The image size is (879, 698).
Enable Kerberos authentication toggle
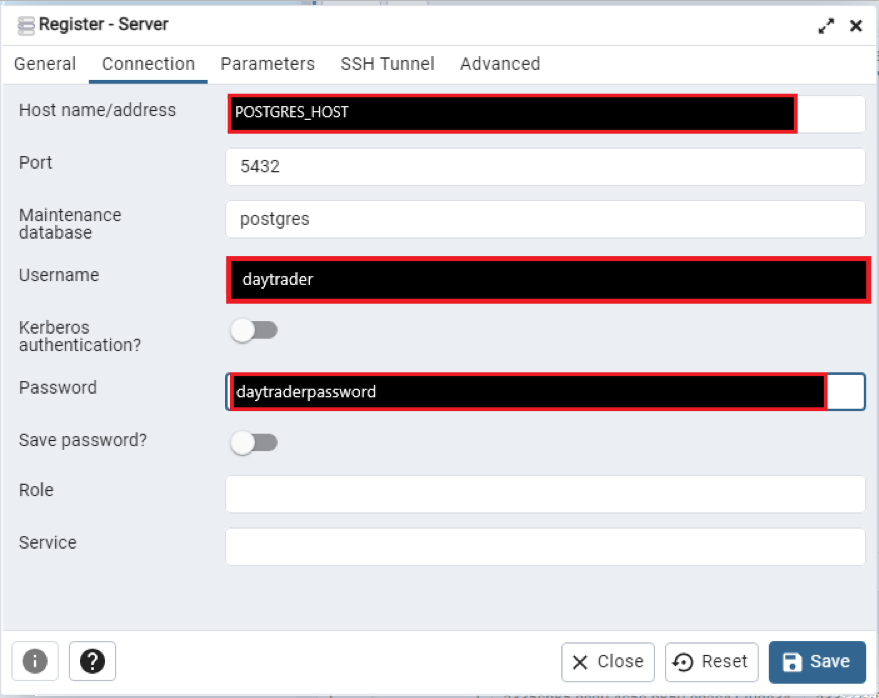[254, 330]
